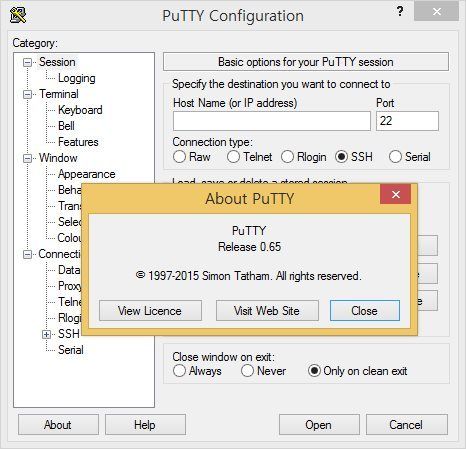Select Session in the category tree
The image size is (466, 449).
coord(57,62)
